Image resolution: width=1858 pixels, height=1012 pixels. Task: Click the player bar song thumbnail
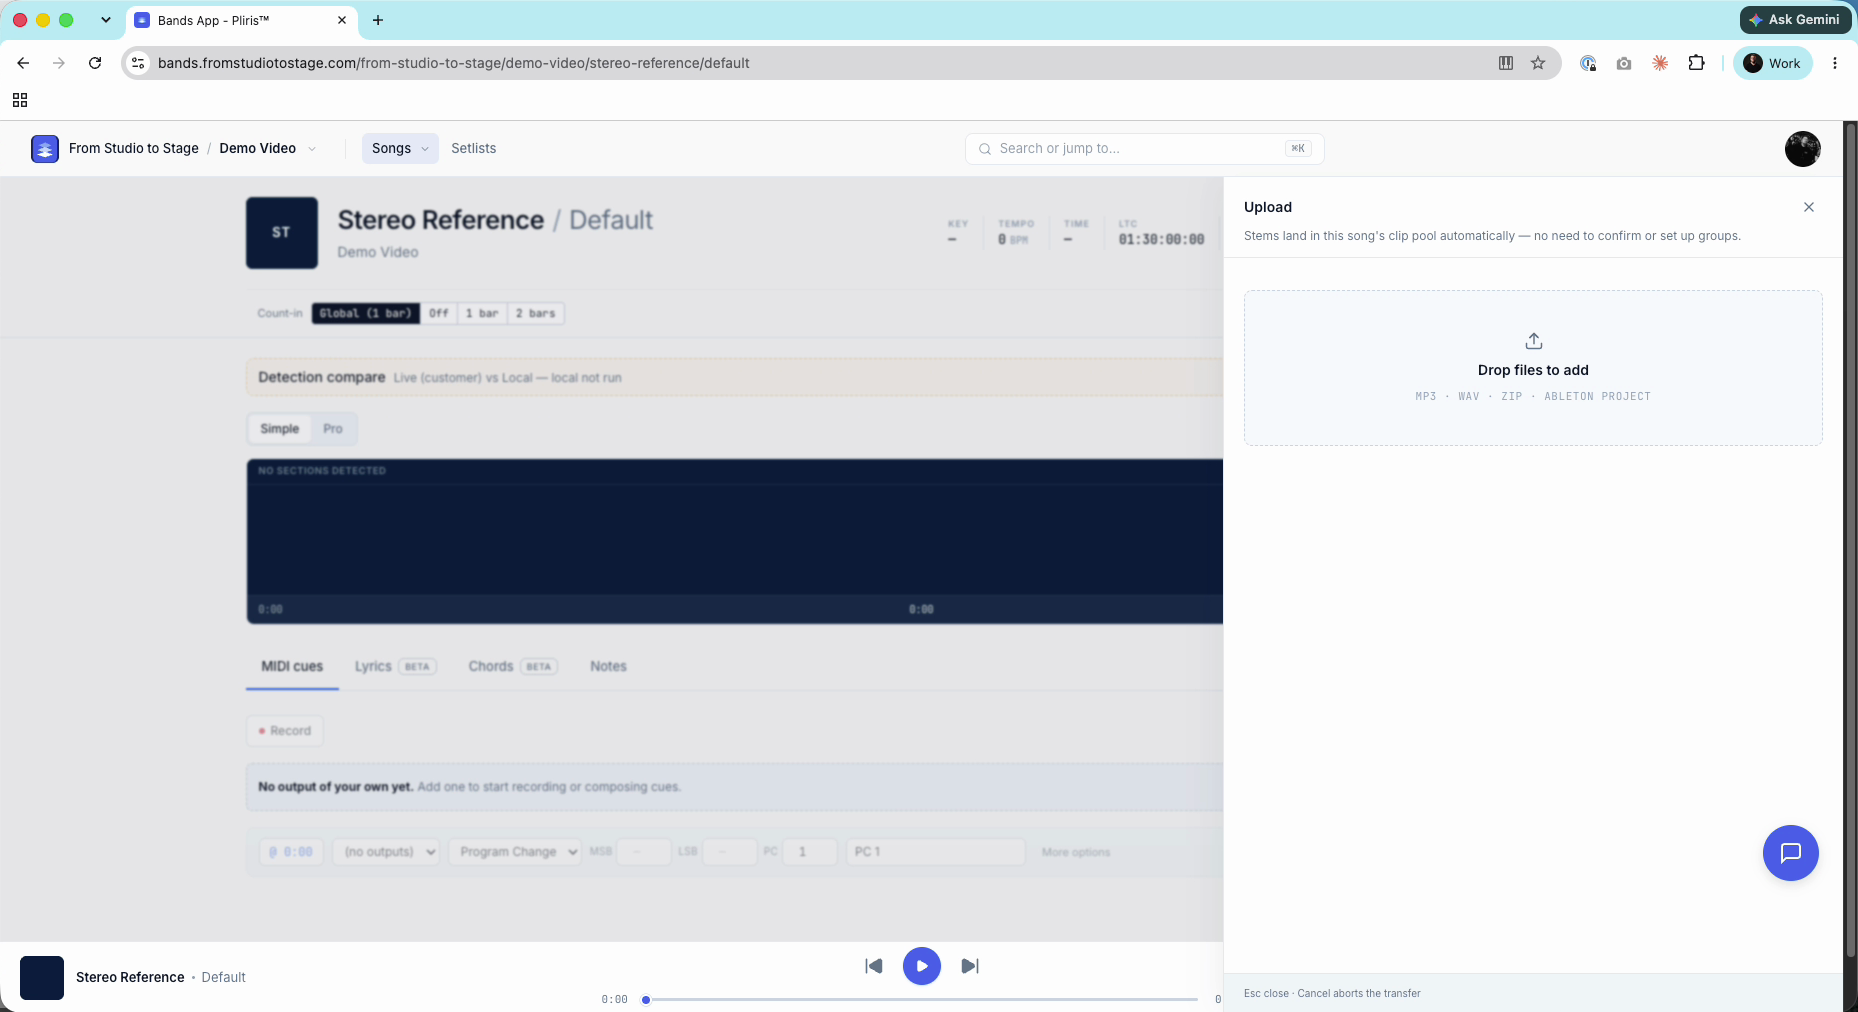(42, 977)
